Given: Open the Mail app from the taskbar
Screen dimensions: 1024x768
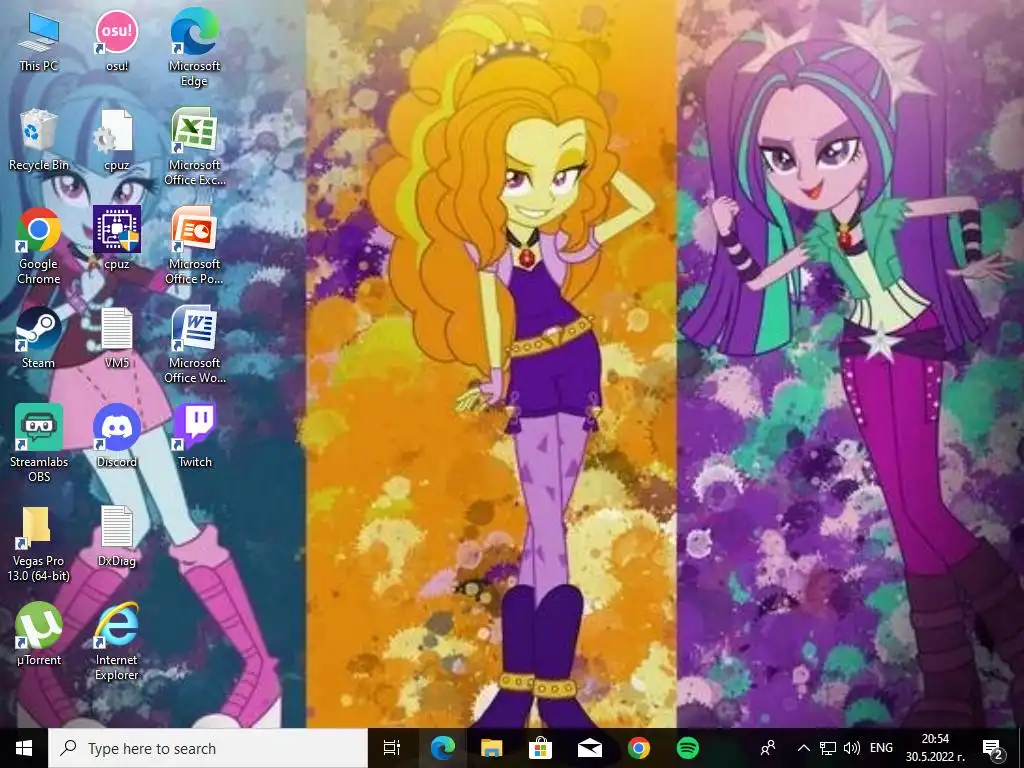Looking at the screenshot, I should [x=590, y=748].
